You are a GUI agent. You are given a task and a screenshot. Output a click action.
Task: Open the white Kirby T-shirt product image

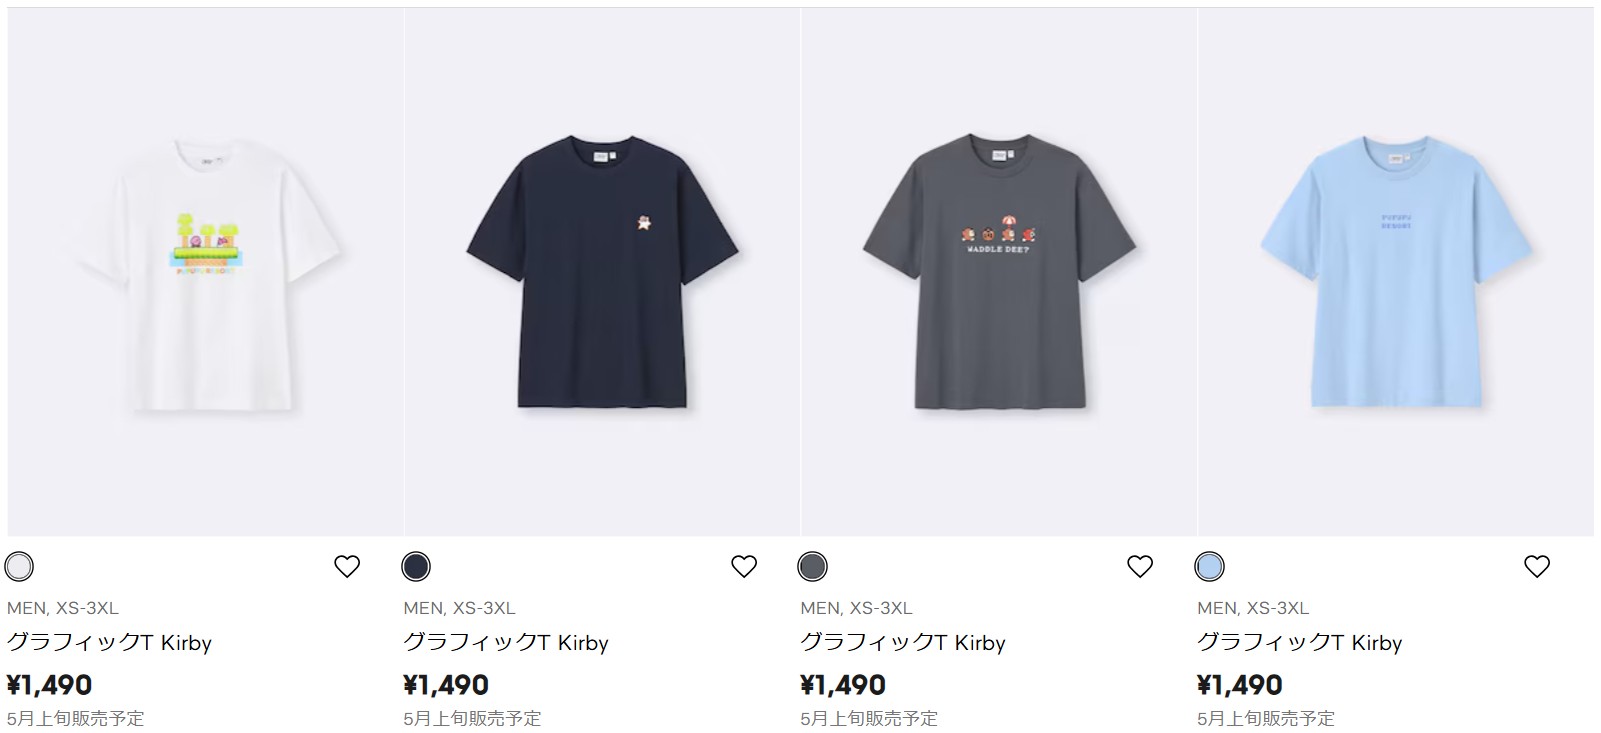click(206, 272)
